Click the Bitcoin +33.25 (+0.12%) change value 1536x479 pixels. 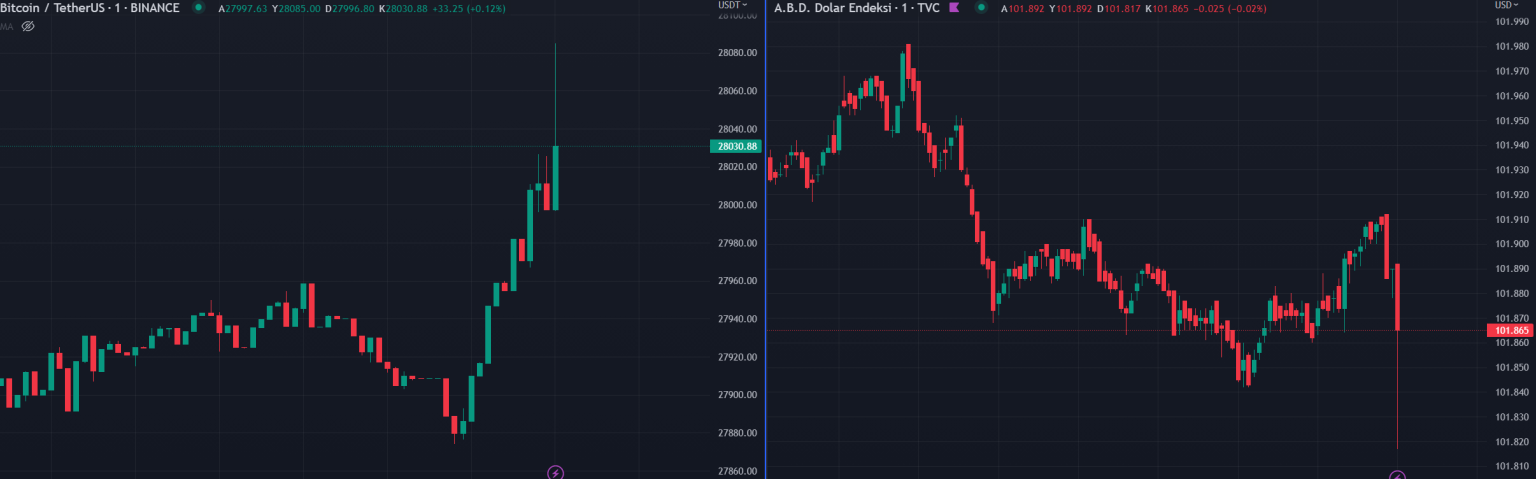point(469,8)
